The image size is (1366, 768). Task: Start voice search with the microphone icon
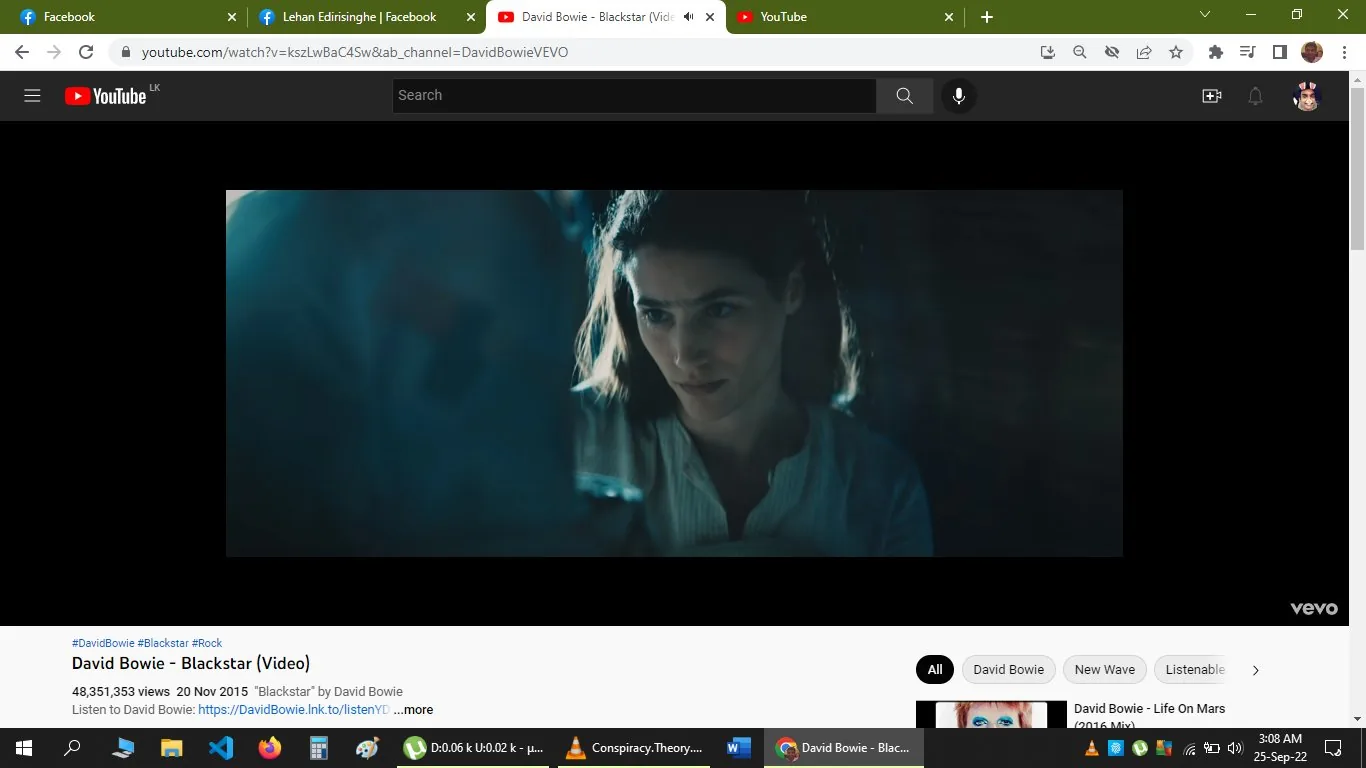(959, 95)
